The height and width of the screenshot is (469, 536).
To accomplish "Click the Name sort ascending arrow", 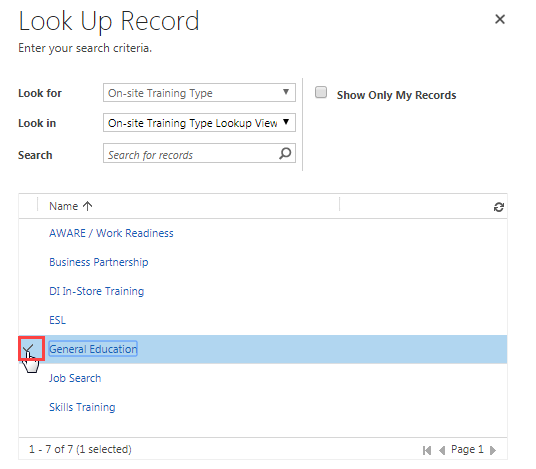I will point(88,206).
